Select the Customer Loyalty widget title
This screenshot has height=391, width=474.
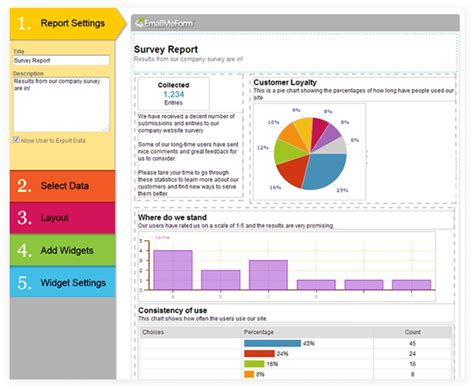(285, 82)
